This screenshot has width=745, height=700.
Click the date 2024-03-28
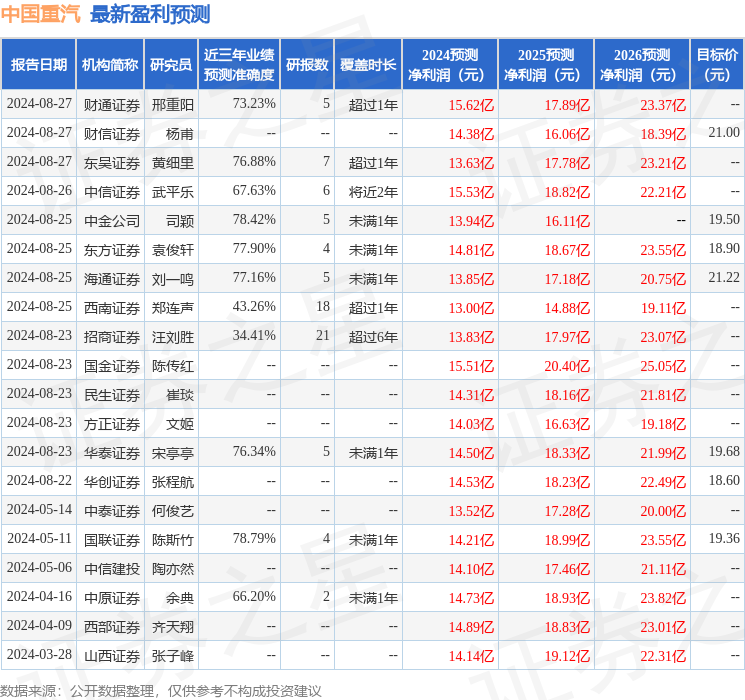(39, 654)
